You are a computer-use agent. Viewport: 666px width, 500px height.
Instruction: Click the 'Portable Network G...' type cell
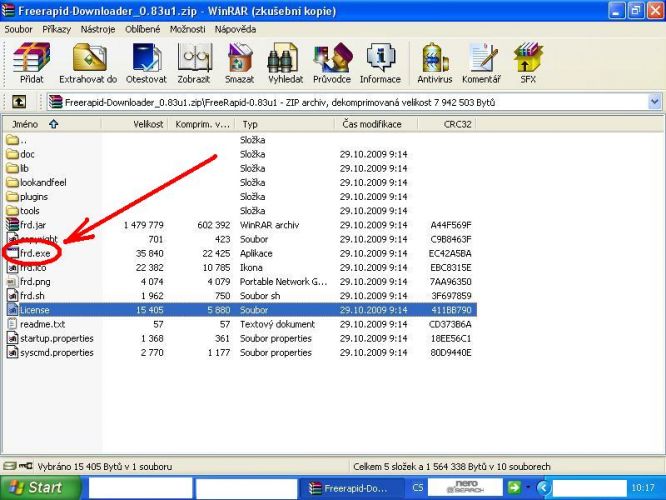[x=283, y=282]
